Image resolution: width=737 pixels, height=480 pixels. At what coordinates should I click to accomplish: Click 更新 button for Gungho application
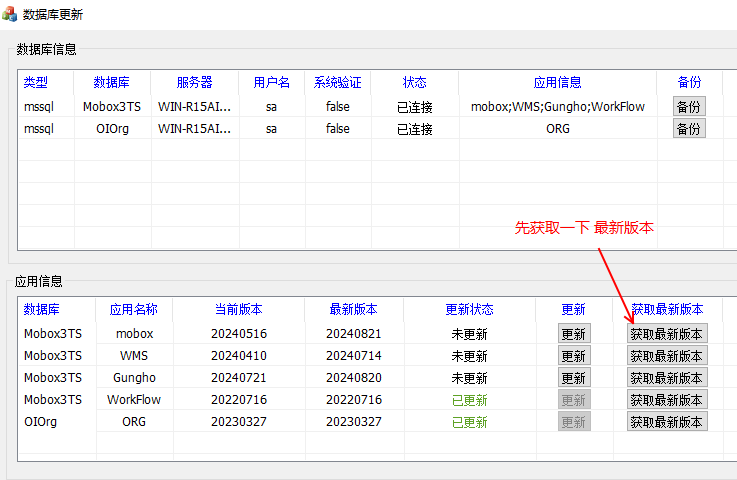click(x=574, y=378)
